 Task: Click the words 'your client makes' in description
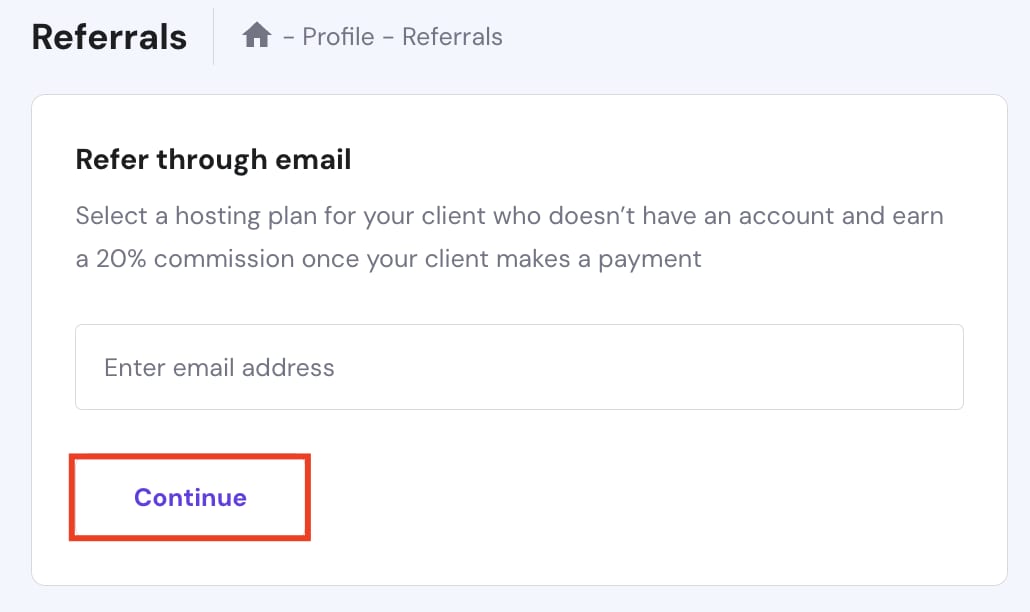pos(470,259)
